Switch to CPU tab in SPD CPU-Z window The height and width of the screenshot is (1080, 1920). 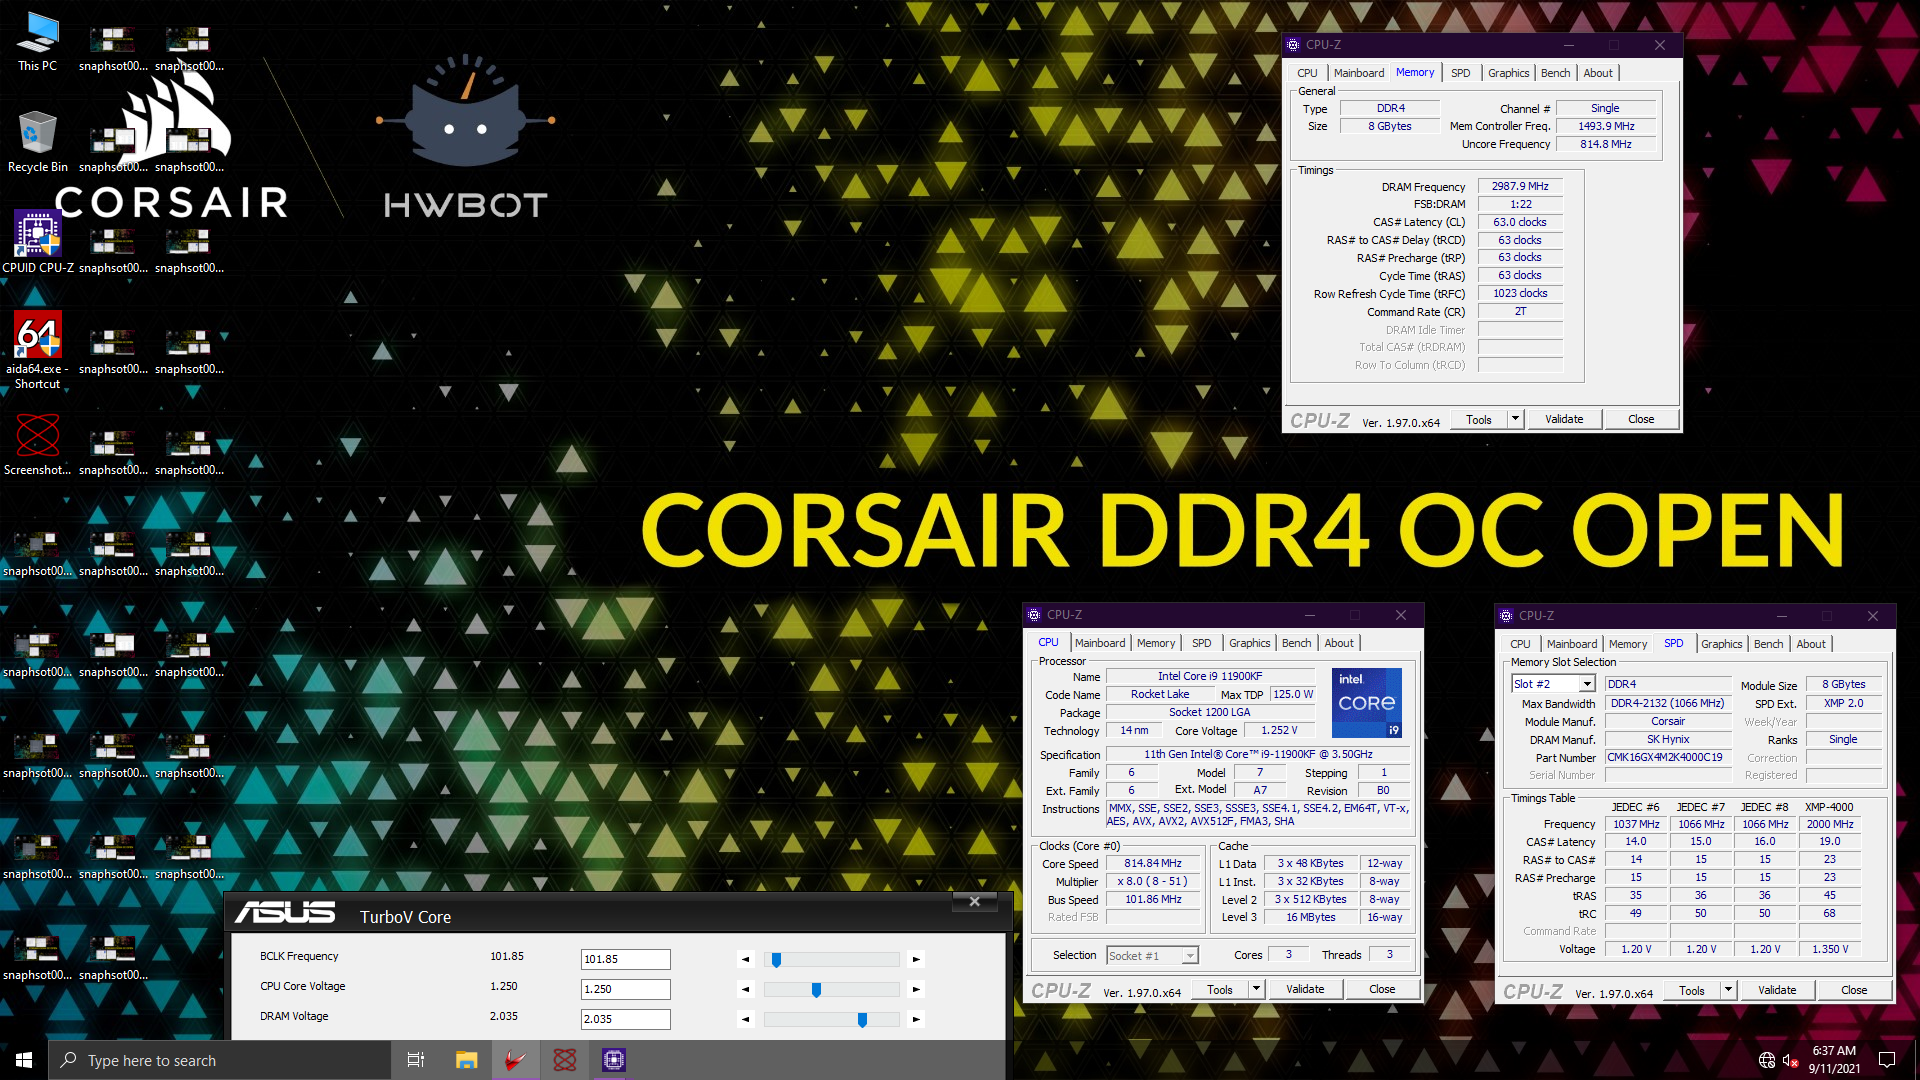1520,644
